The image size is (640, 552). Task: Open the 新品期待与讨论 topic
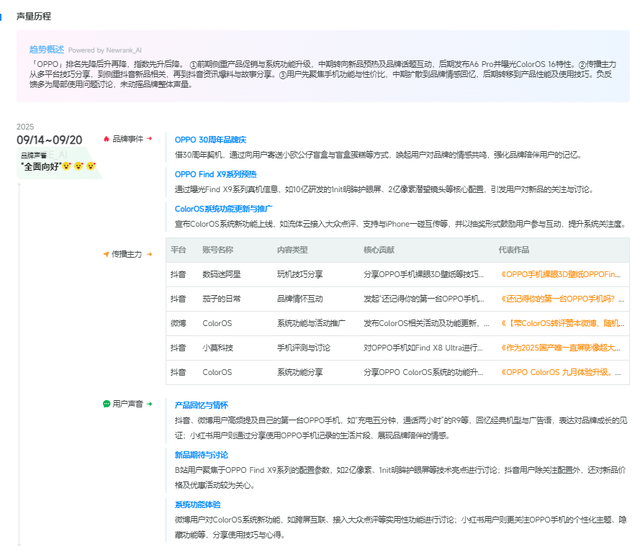pyautogui.click(x=201, y=455)
